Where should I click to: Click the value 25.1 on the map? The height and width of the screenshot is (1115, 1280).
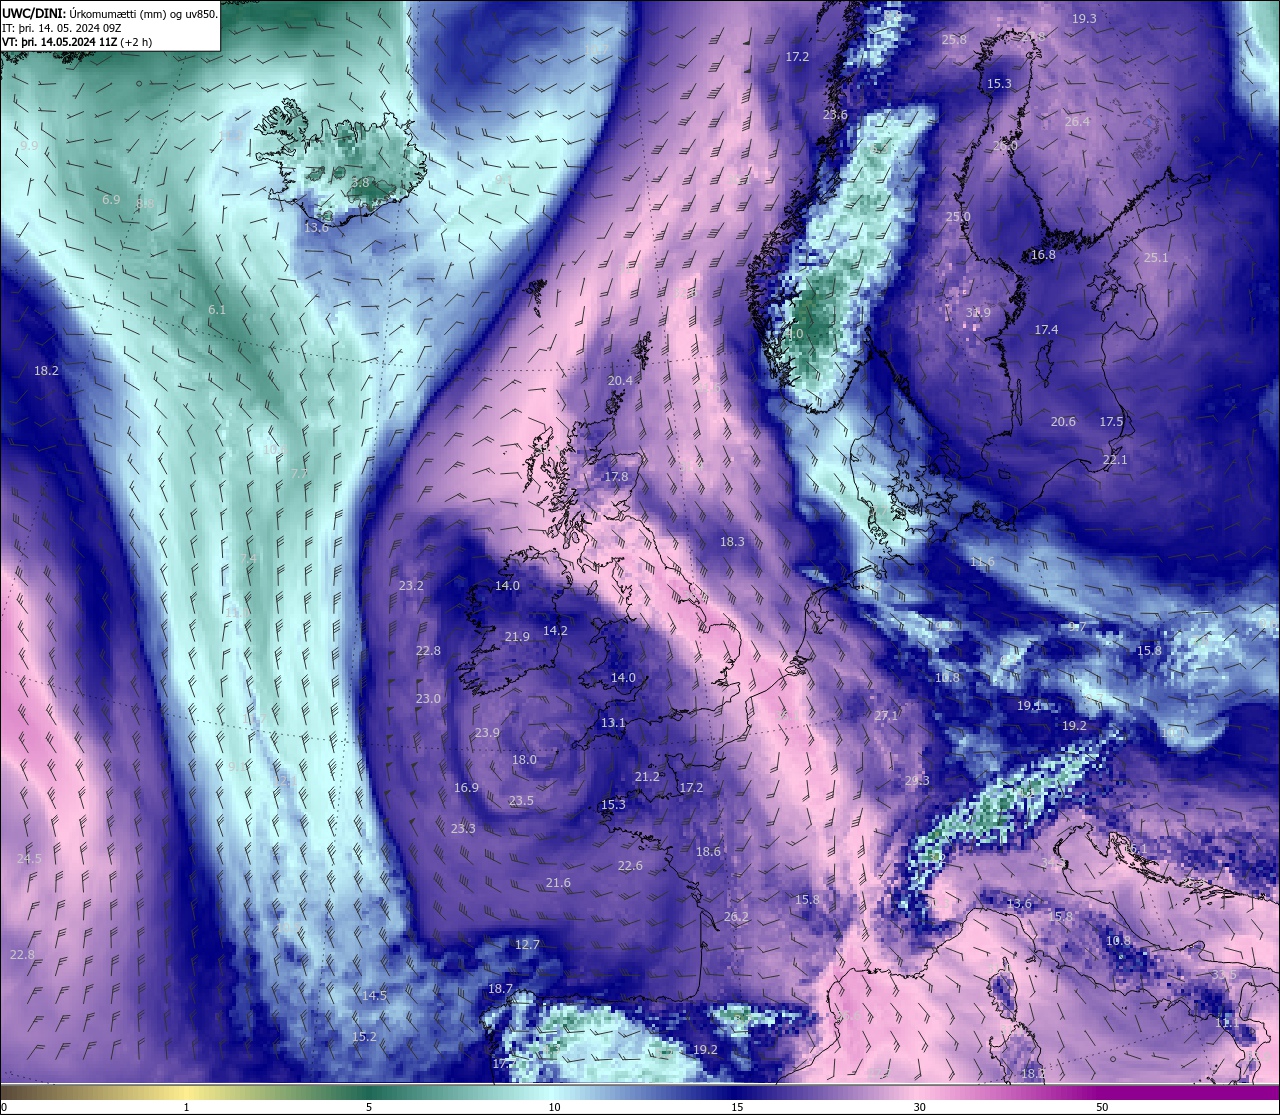click(x=1156, y=258)
